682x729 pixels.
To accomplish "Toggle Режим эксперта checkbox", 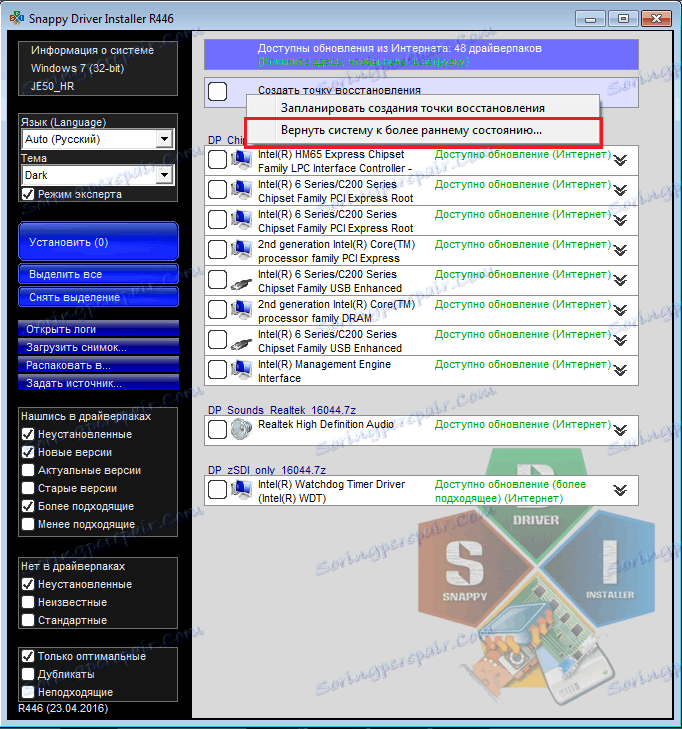I will tap(28, 194).
